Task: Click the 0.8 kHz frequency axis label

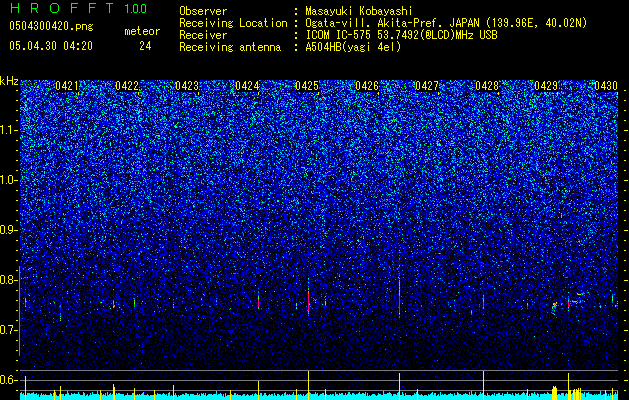Action: (9, 280)
